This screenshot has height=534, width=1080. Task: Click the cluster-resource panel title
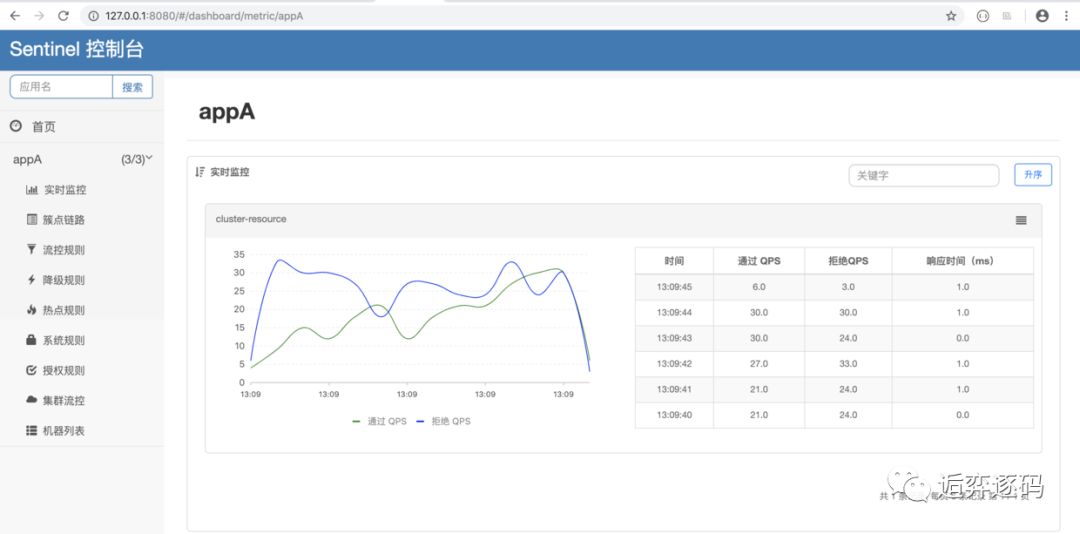[251, 219]
